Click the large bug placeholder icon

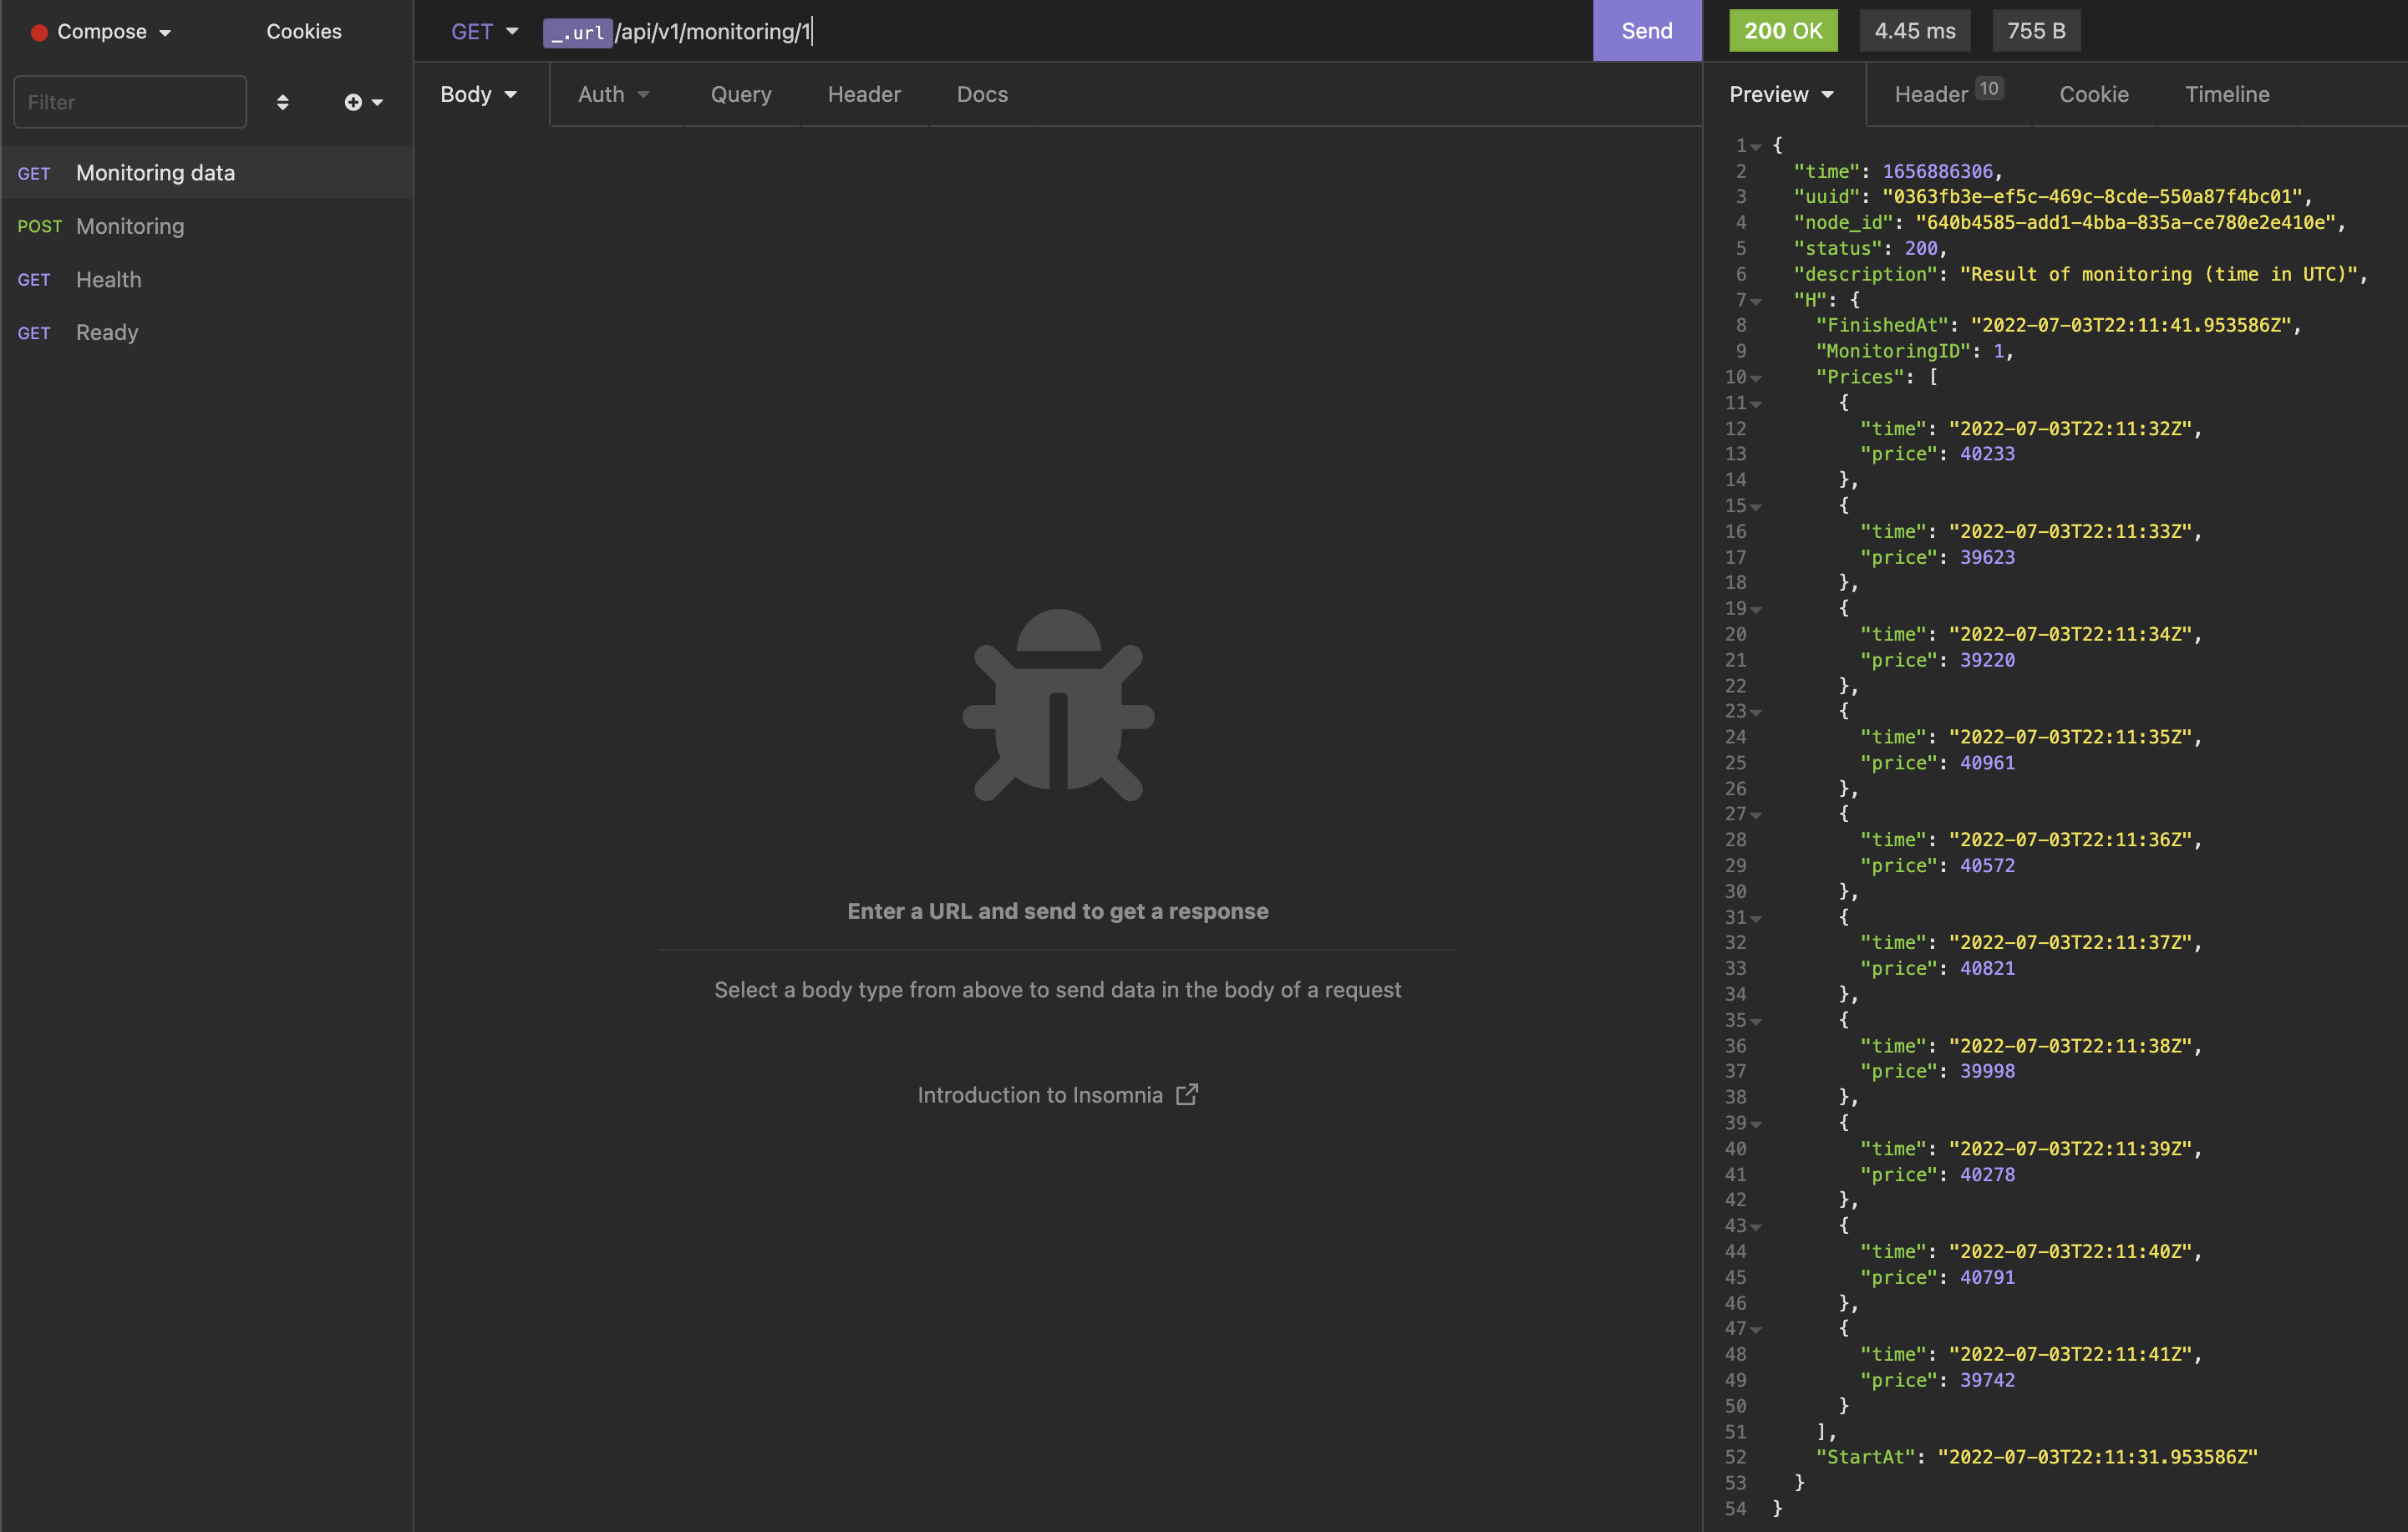(1058, 704)
